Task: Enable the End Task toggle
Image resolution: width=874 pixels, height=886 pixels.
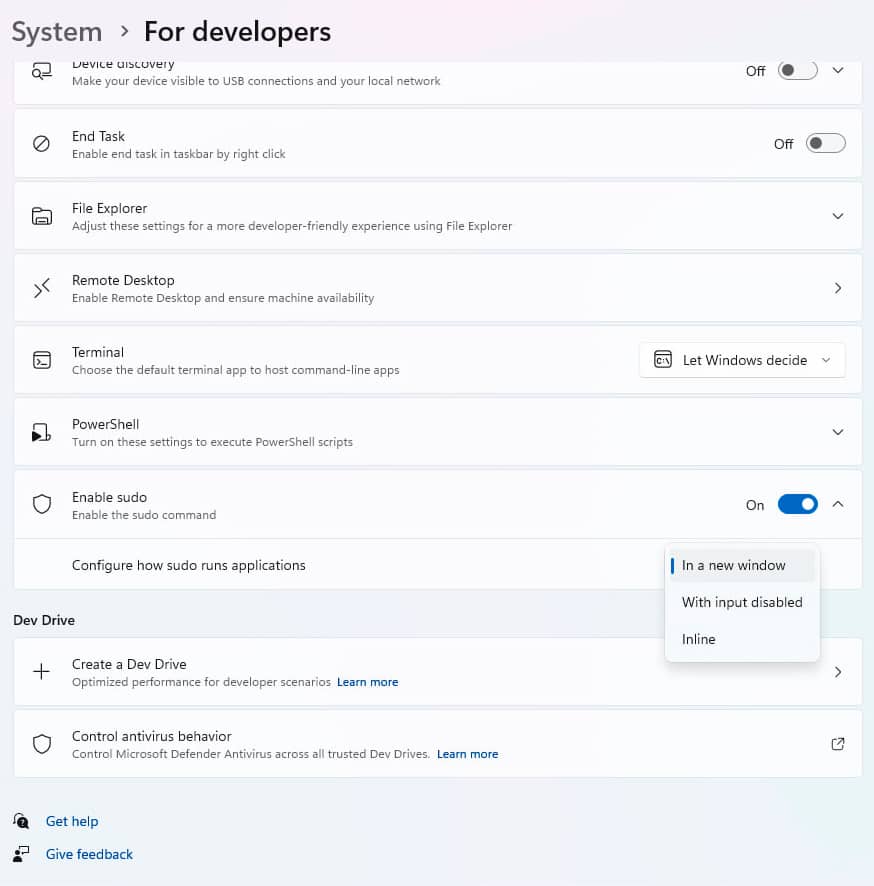Action: pyautogui.click(x=825, y=144)
